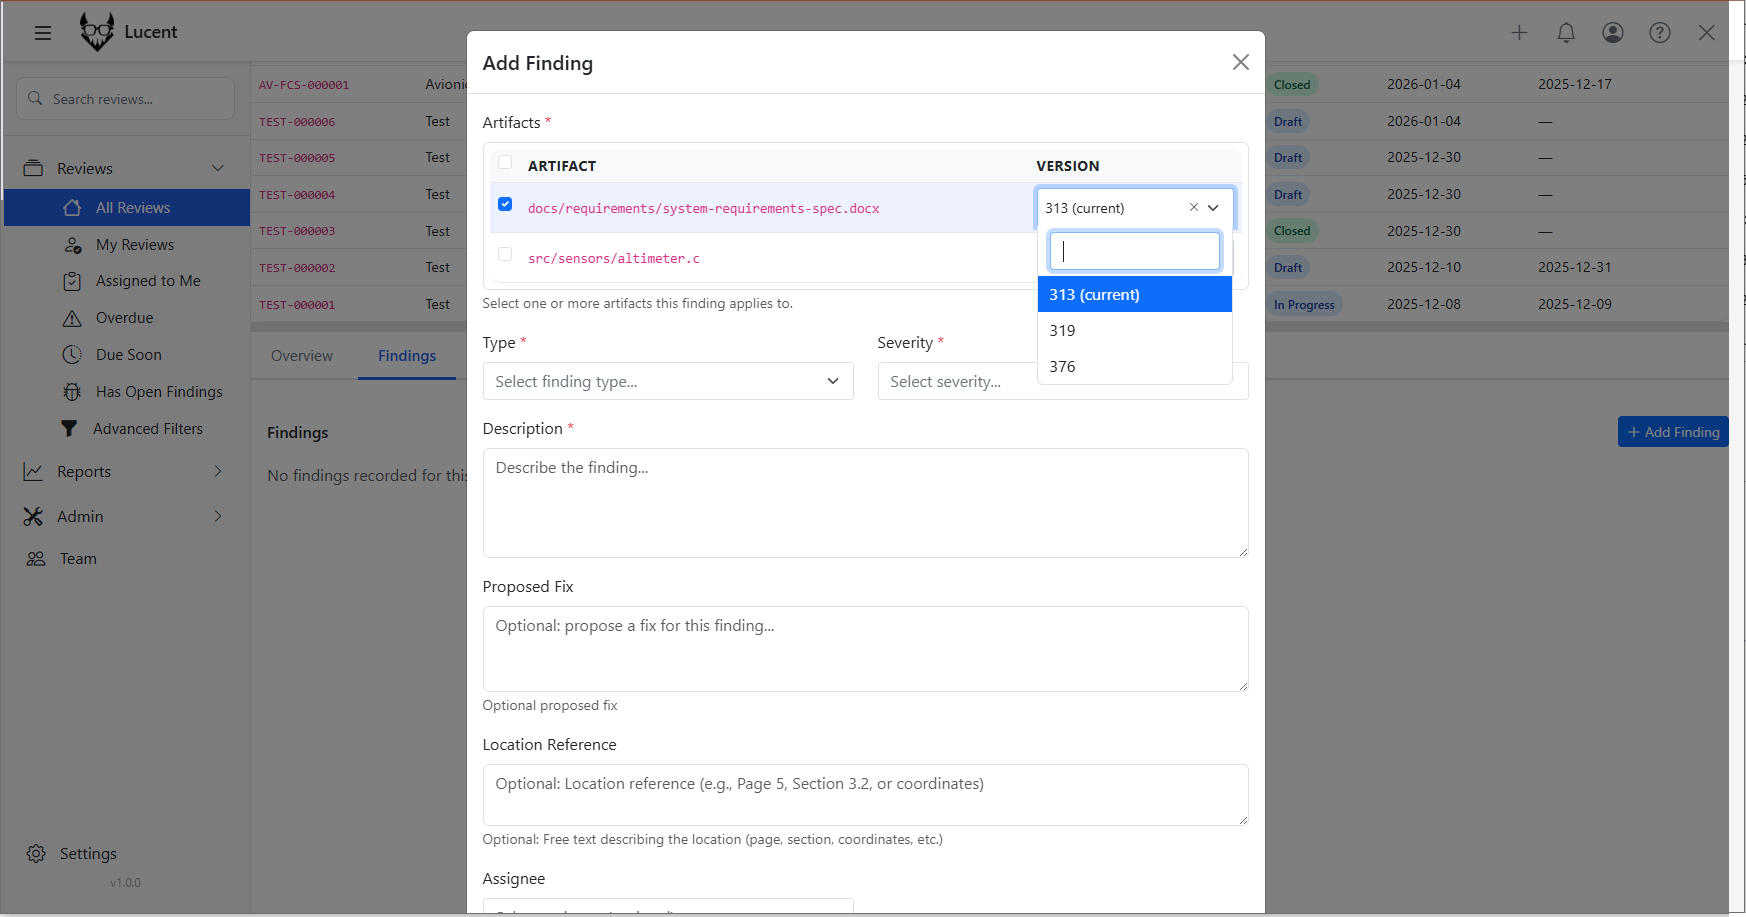Switch to the Overview tab
This screenshot has height=917, width=1746.
pos(300,355)
